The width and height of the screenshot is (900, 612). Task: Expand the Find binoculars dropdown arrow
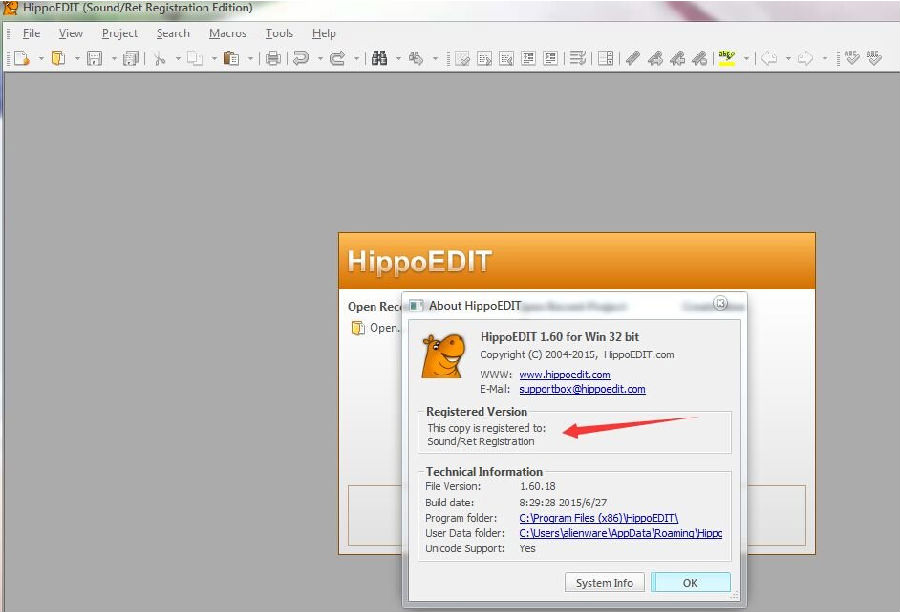[x=398, y=59]
